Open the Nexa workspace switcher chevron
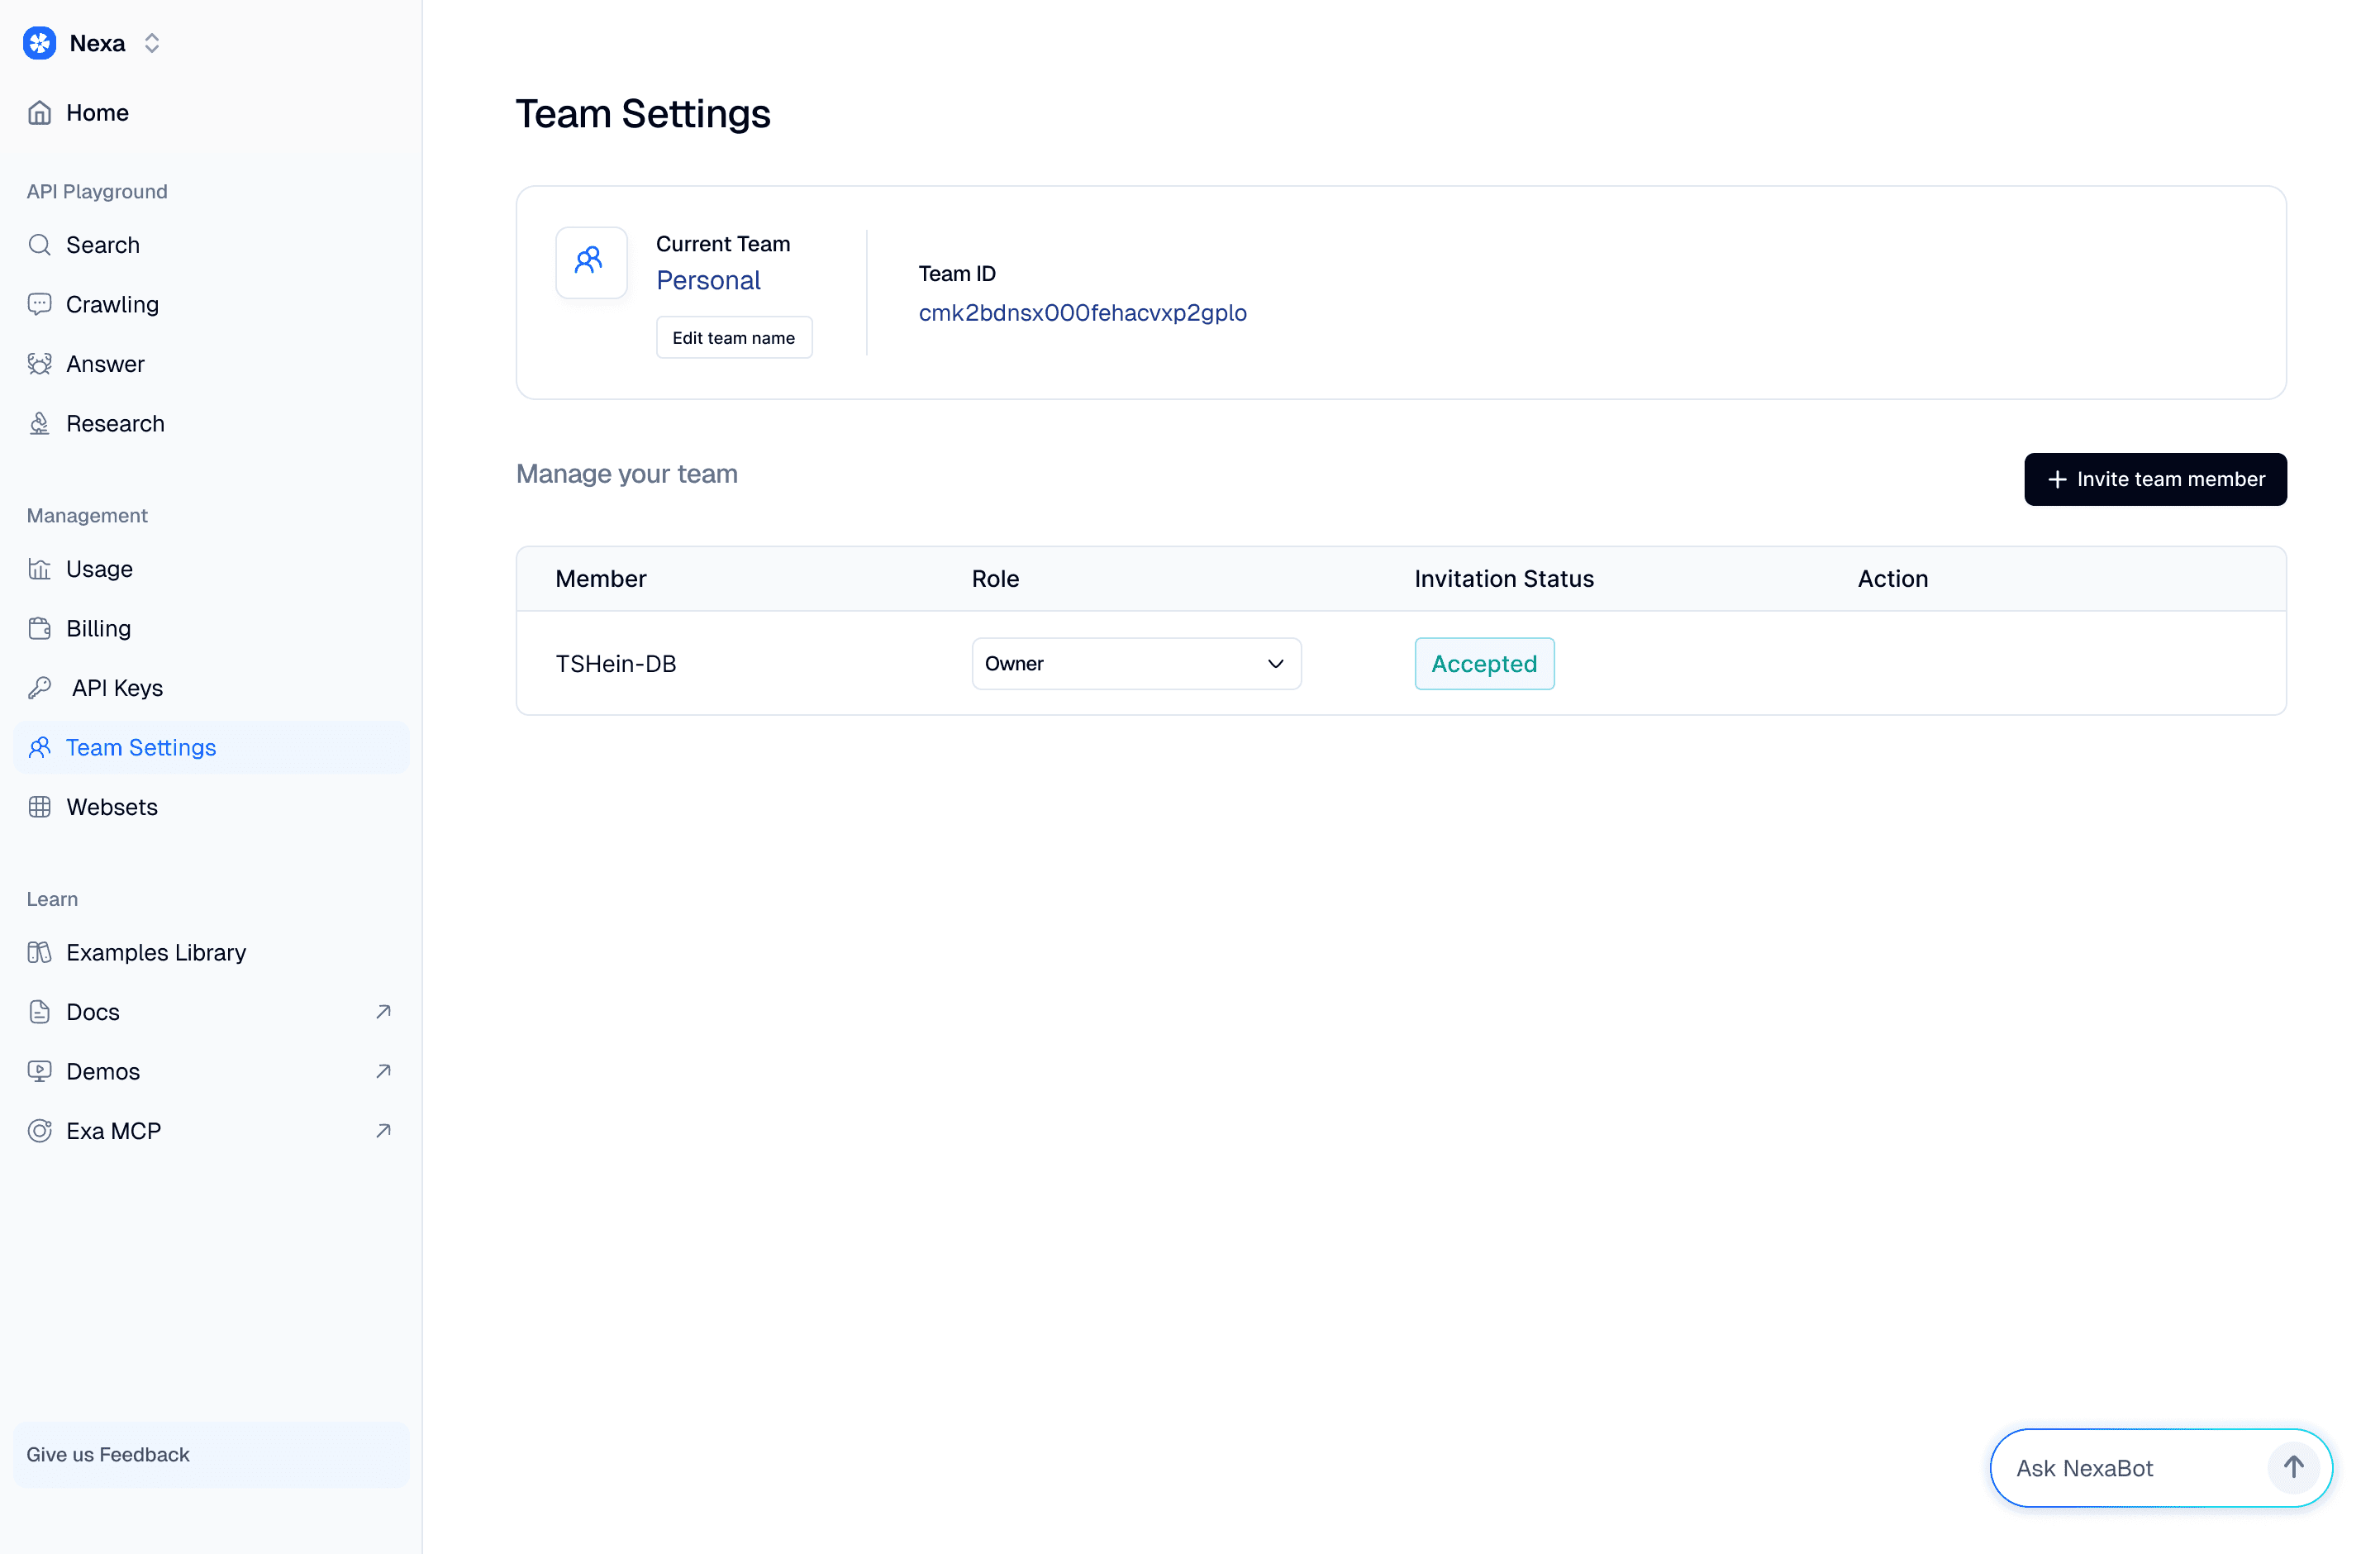Viewport: 2380px width, 1554px height. pos(152,43)
